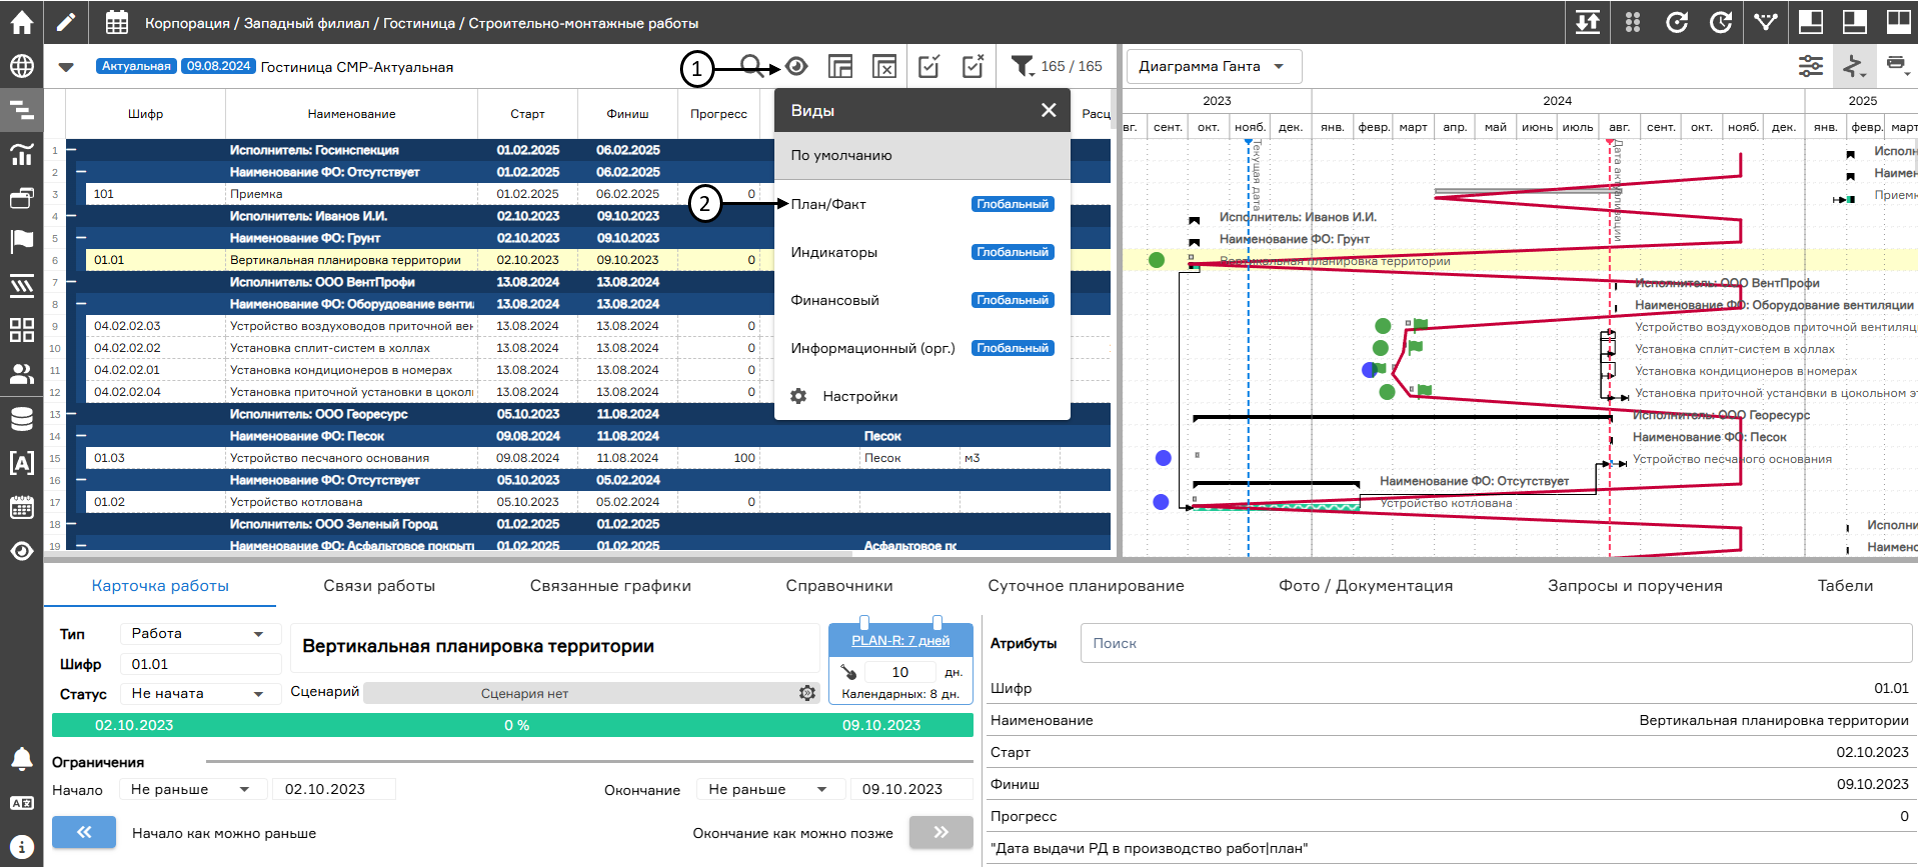Switch to the Связанные графики tab

click(610, 586)
